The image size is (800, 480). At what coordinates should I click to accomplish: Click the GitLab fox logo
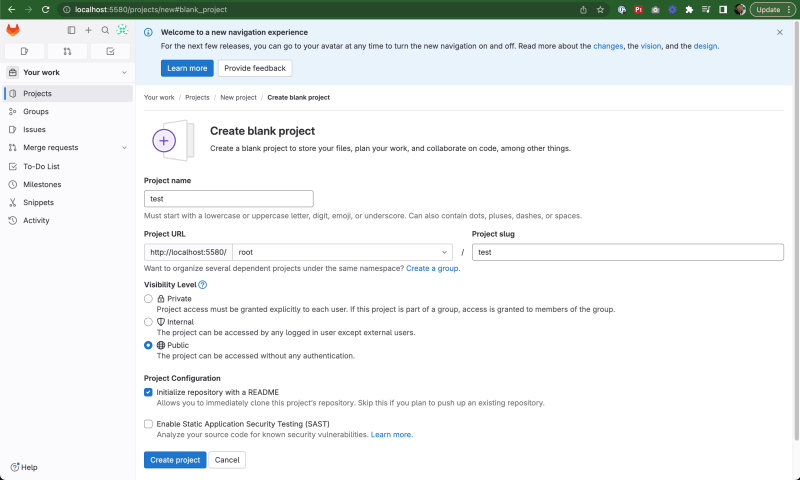13,30
